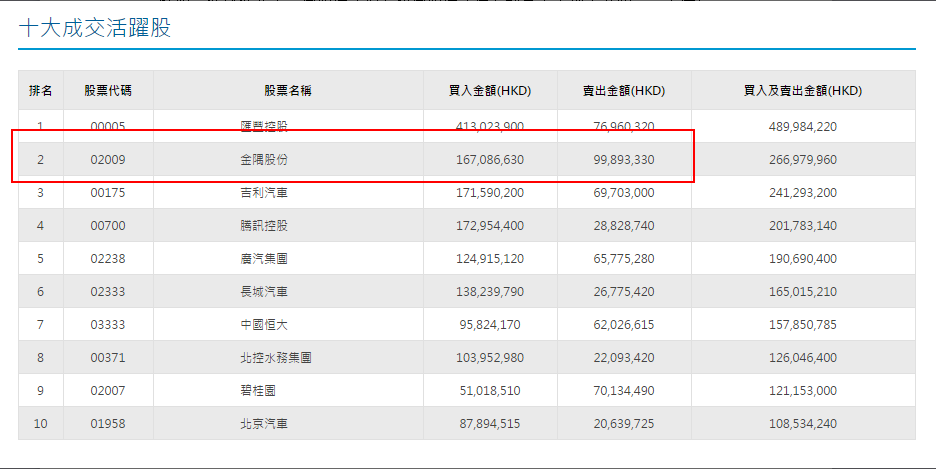Select stock name 吉利汽車
936x469 pixels.
click(x=264, y=193)
